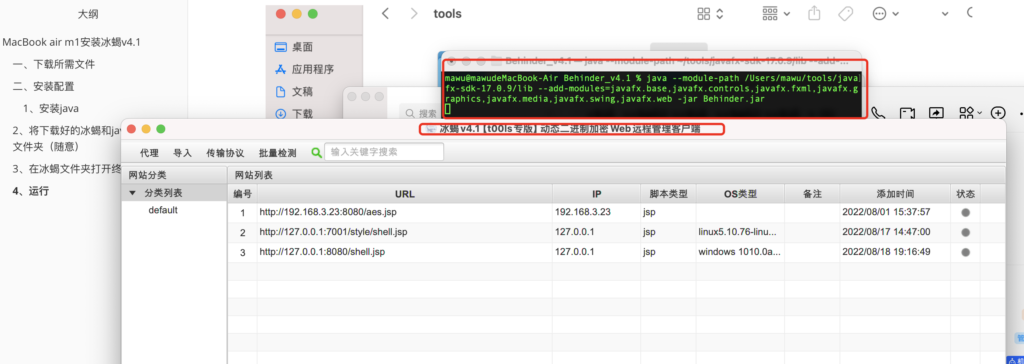Select the default category
This screenshot has height=364, width=1024.
pyautogui.click(x=163, y=210)
